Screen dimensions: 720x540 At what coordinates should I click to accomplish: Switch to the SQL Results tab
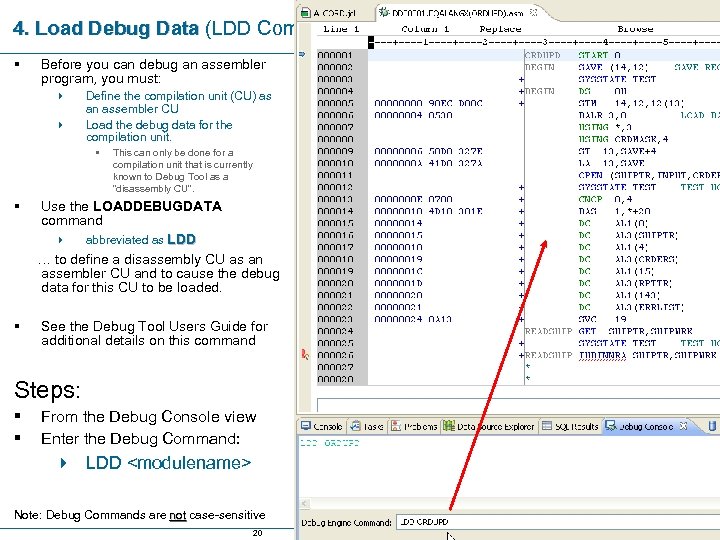(577, 426)
